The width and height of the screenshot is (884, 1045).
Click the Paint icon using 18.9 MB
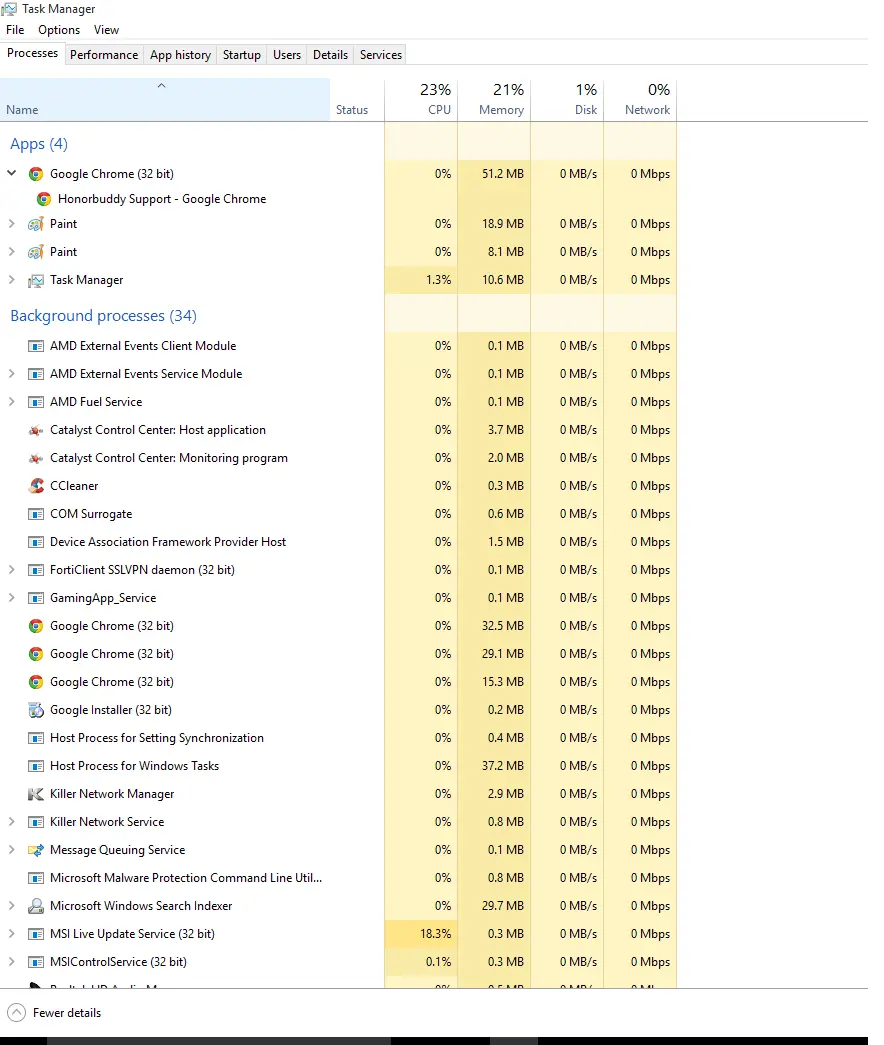pyautogui.click(x=36, y=225)
